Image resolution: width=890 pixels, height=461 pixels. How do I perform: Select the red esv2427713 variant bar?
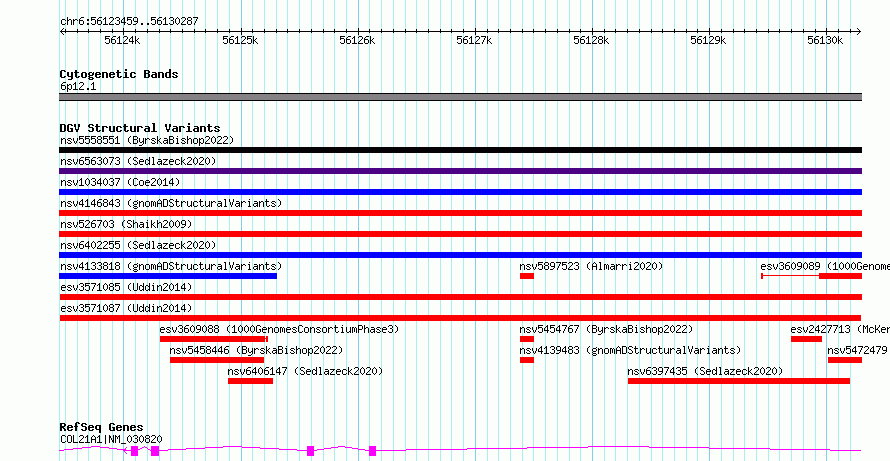pyautogui.click(x=807, y=339)
